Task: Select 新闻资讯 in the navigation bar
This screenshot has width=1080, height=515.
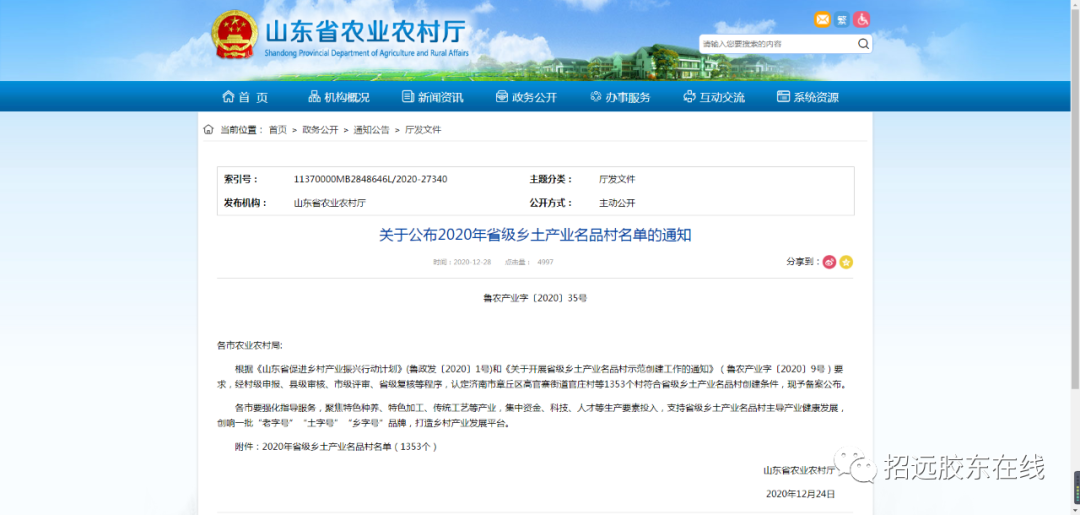Action: [x=432, y=97]
